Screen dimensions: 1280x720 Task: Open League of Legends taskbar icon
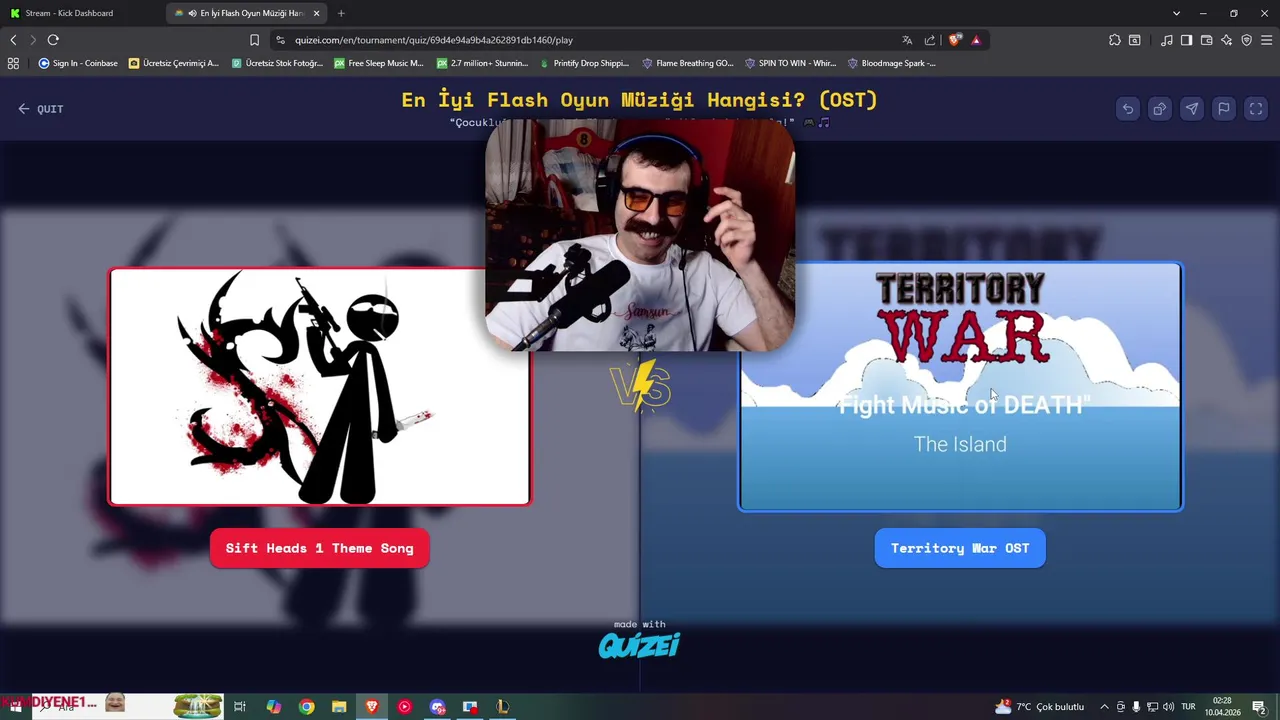pyautogui.click(x=503, y=707)
